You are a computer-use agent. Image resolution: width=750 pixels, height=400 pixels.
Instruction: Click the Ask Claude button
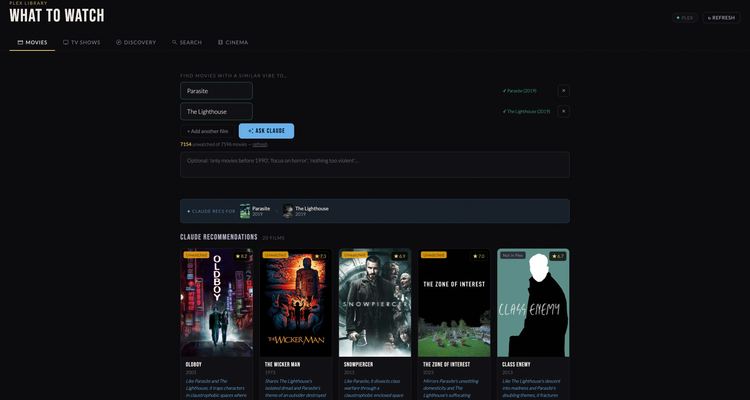tap(266, 131)
